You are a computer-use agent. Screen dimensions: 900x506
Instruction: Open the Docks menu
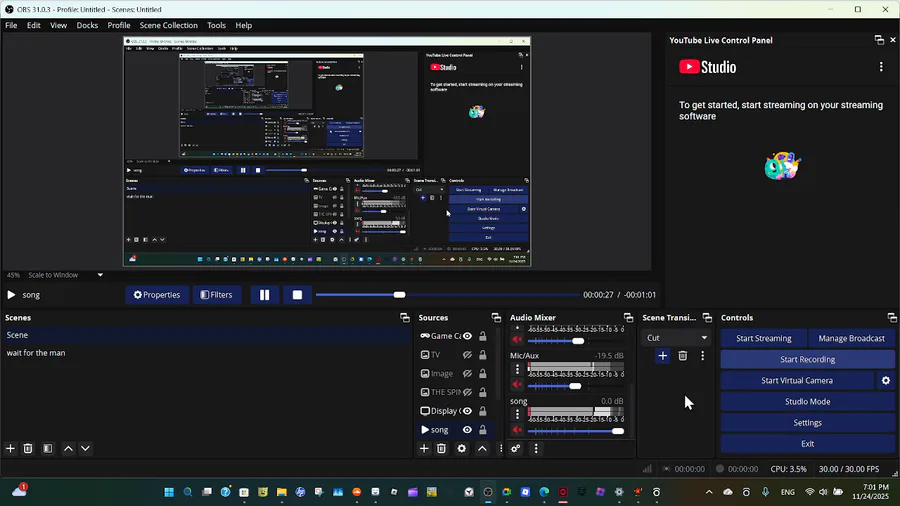87,25
